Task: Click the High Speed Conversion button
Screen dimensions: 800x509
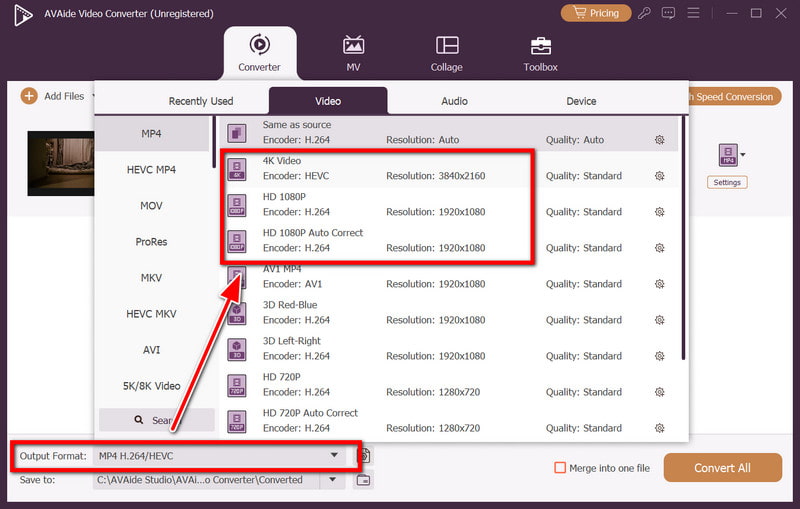Action: pos(734,97)
